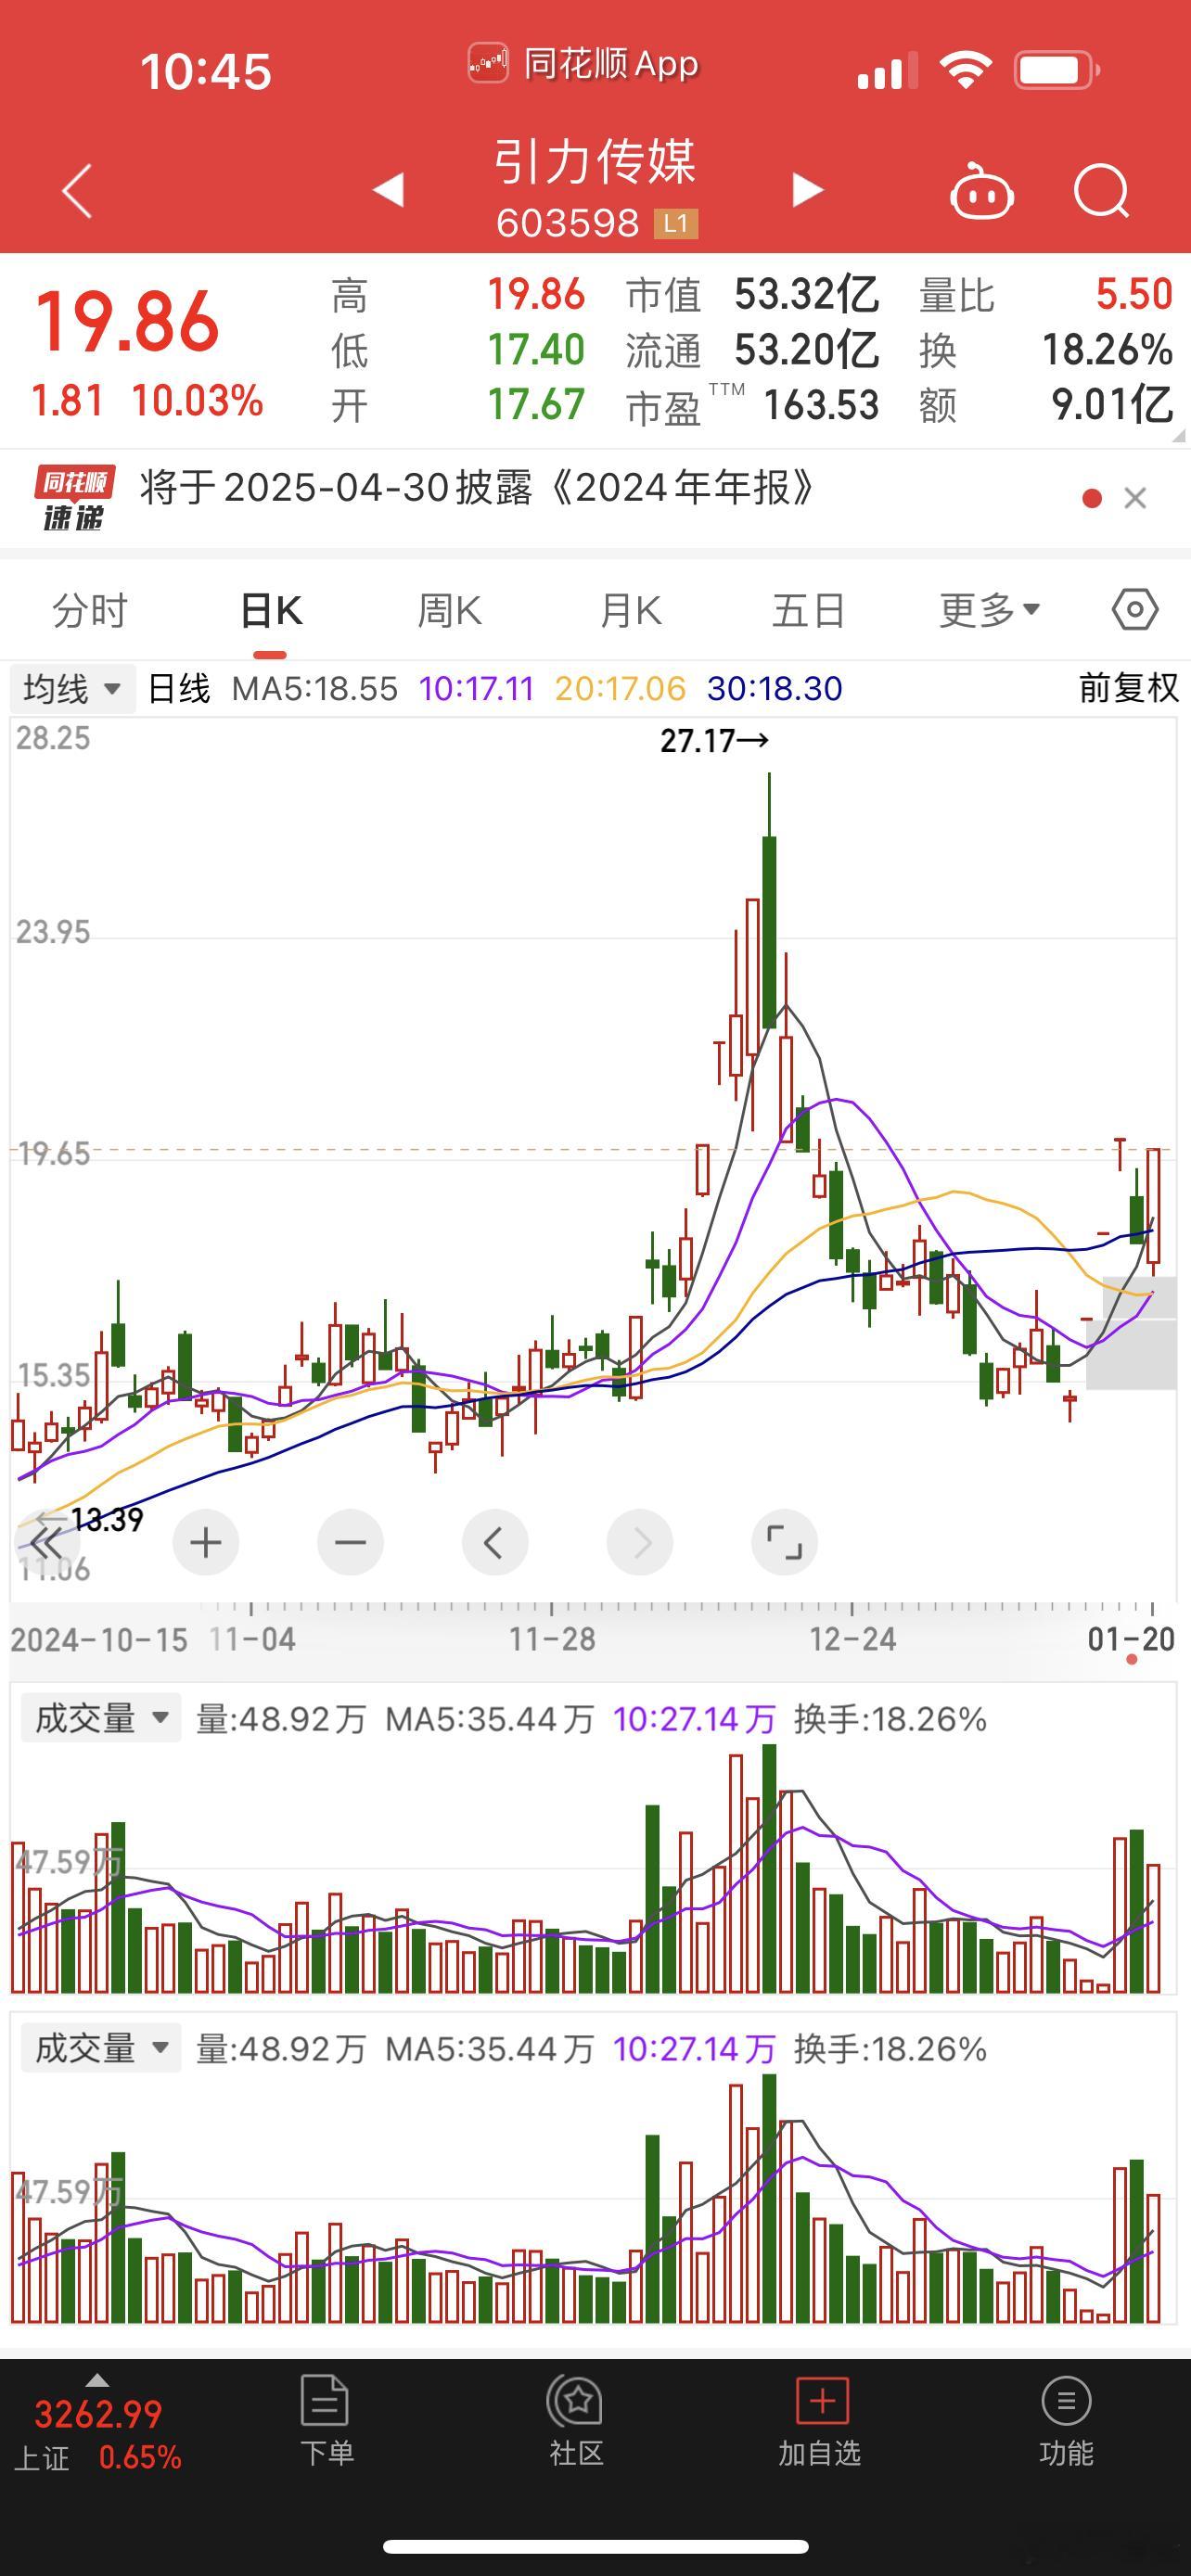
Task: Open 均线 indicator dropdown
Action: click(x=72, y=689)
